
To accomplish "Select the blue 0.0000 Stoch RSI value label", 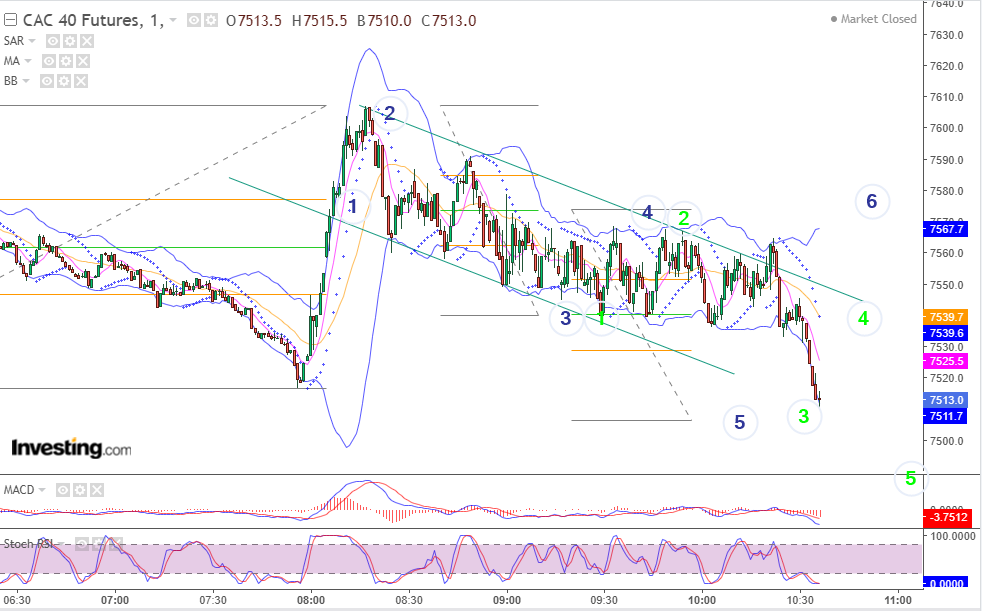I will [x=946, y=583].
